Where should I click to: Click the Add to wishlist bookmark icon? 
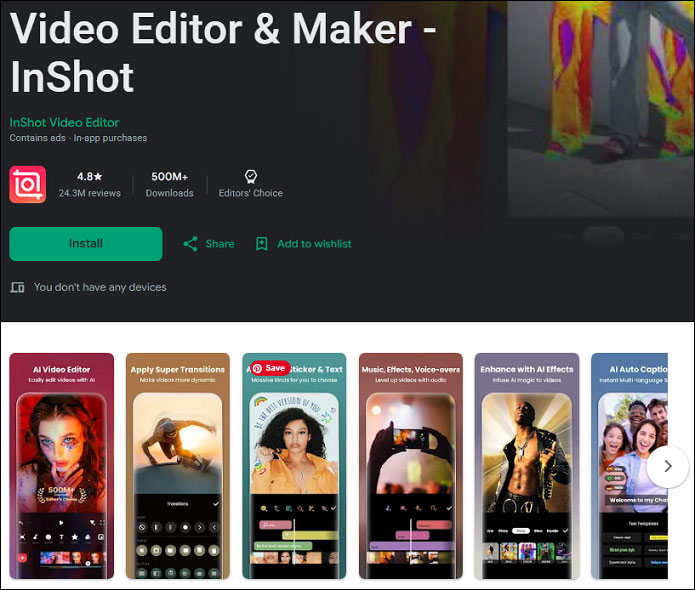pos(262,244)
